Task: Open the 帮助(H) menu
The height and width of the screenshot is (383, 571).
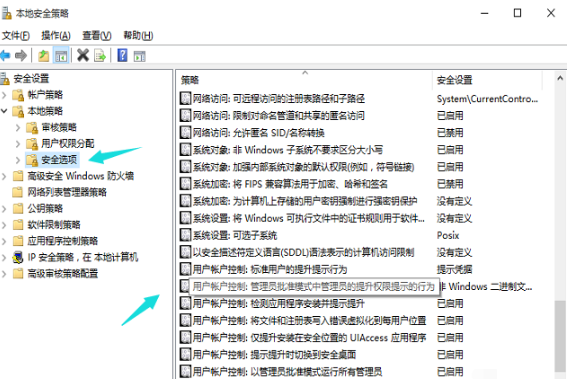Action: coord(138,35)
